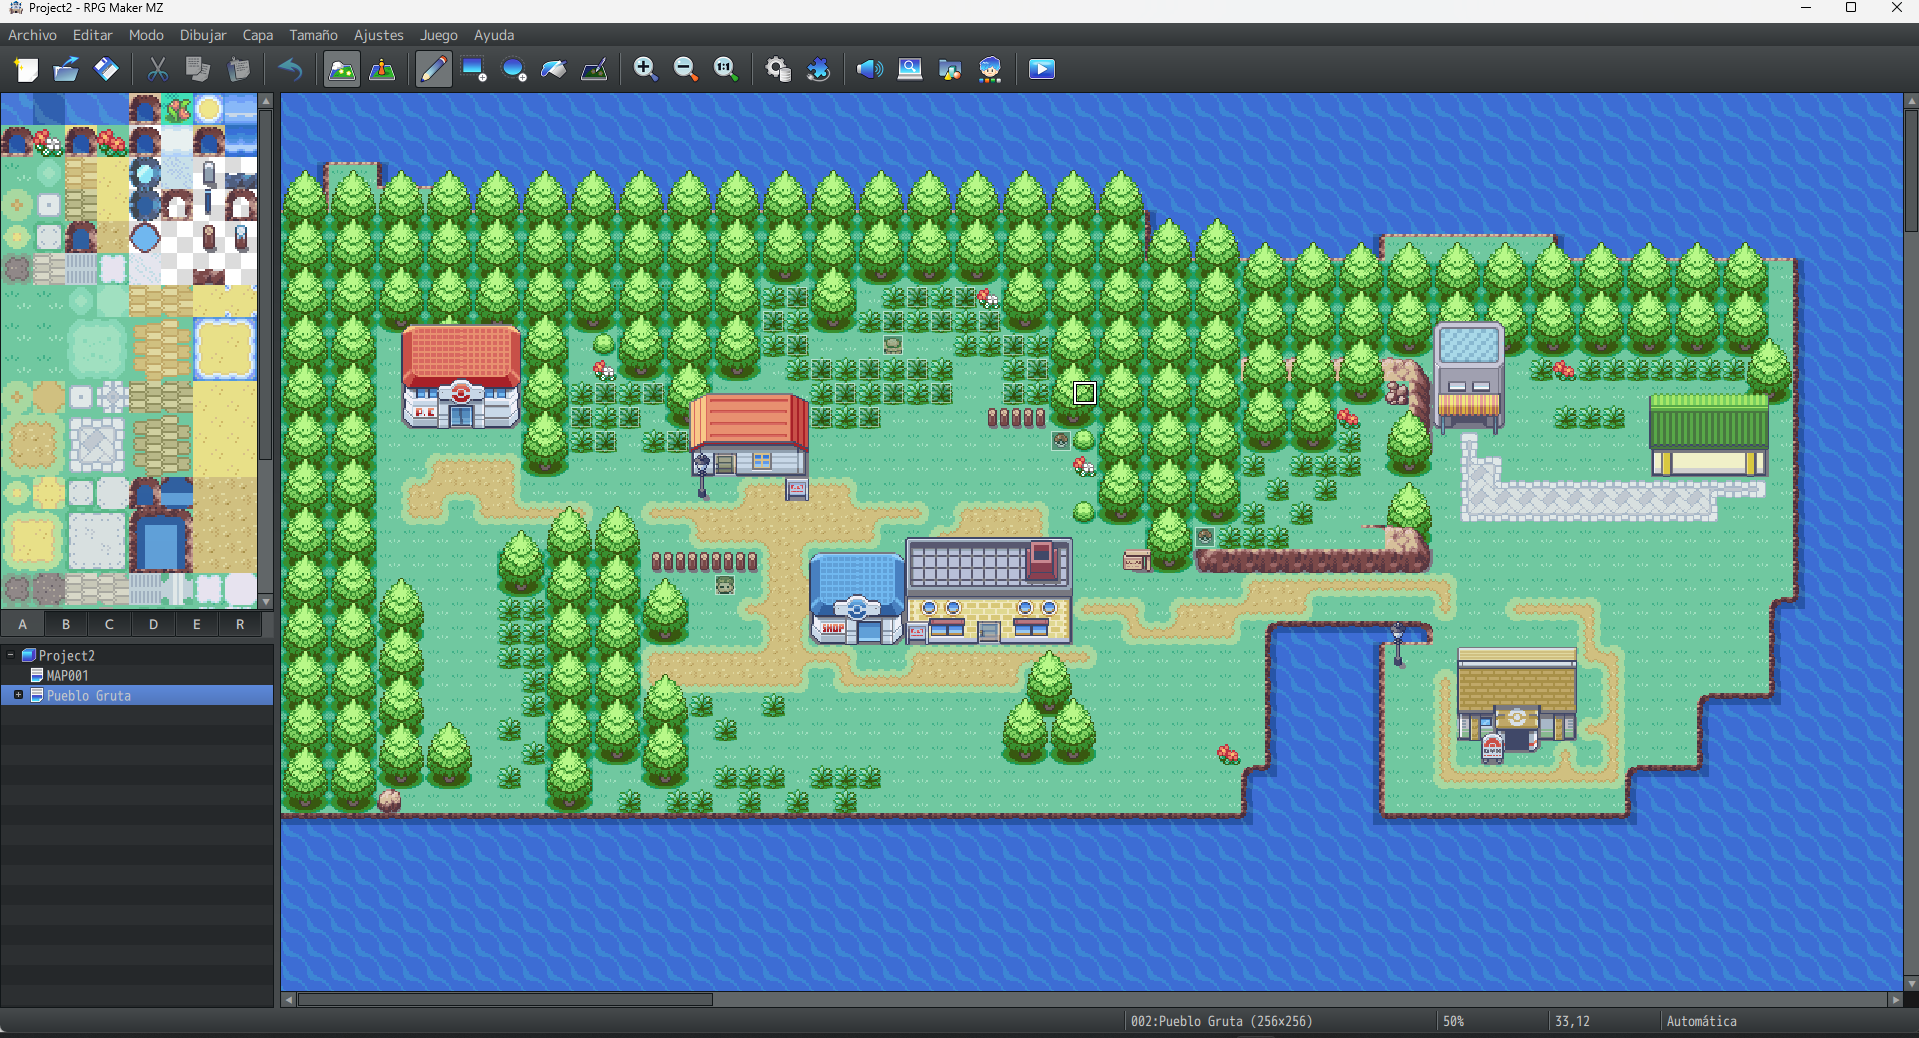Zoom out of the map
The image size is (1919, 1038).
(x=686, y=69)
